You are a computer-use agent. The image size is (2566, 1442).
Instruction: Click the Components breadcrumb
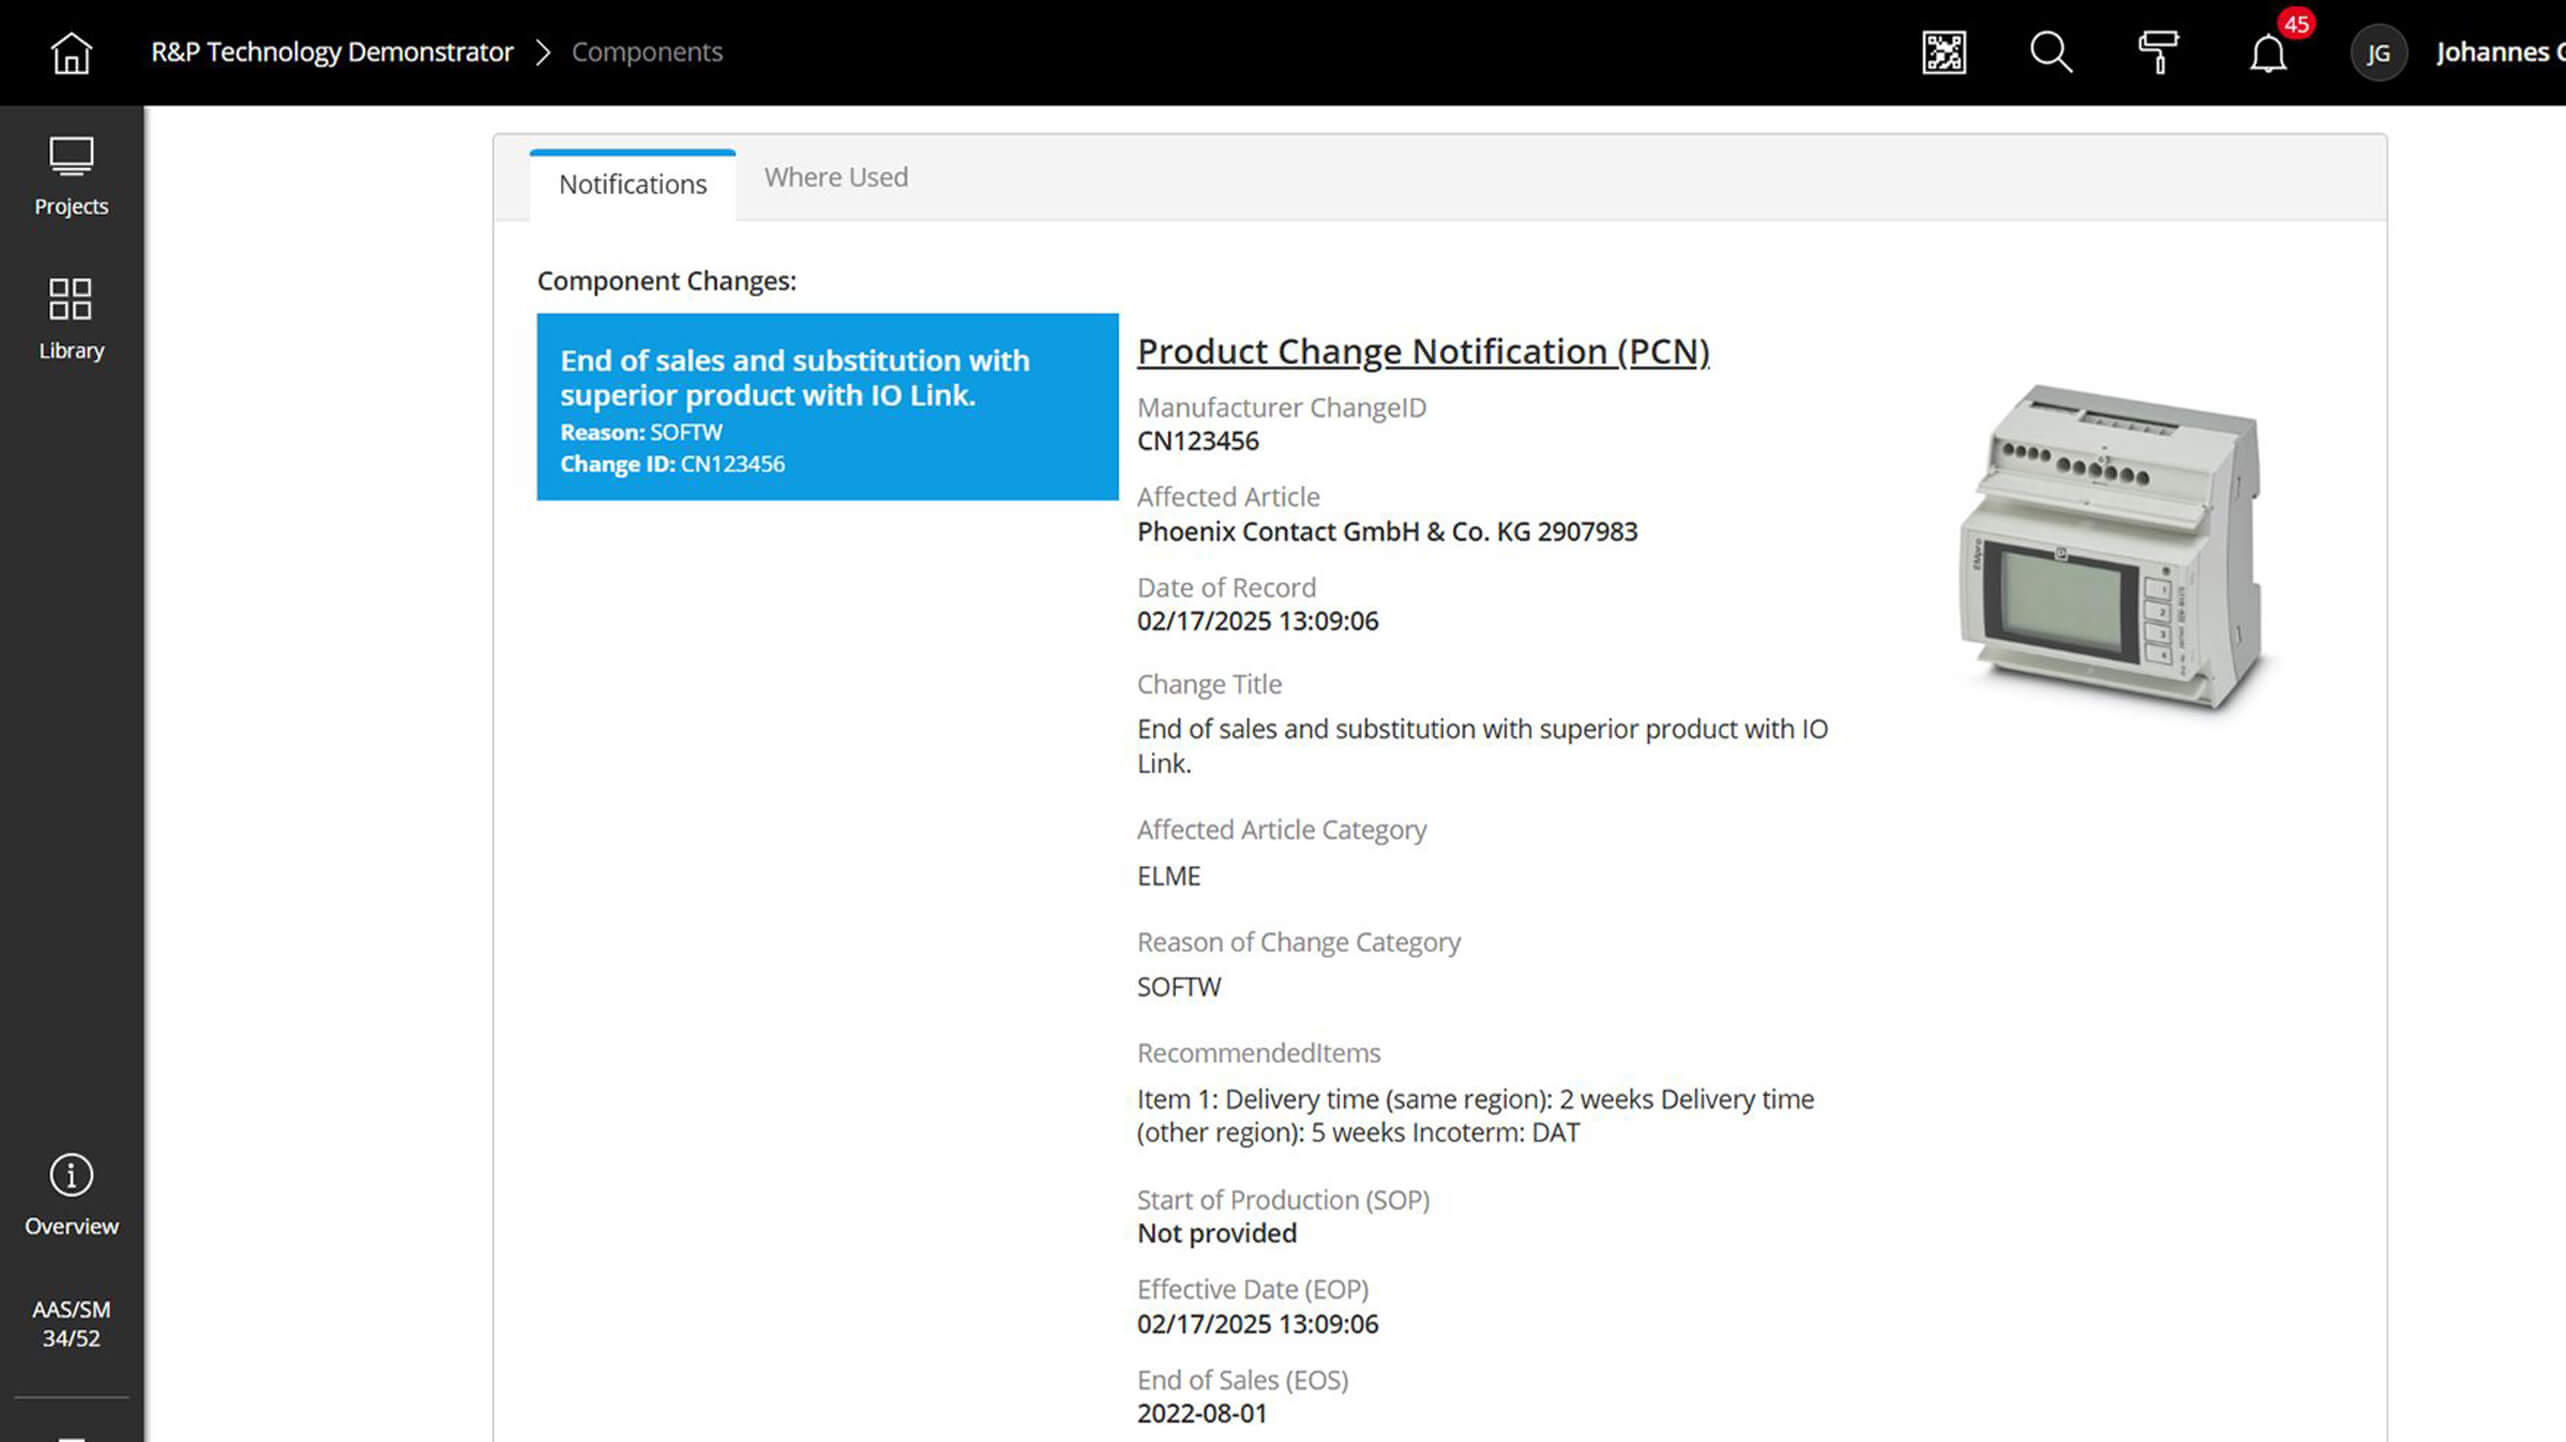(647, 52)
